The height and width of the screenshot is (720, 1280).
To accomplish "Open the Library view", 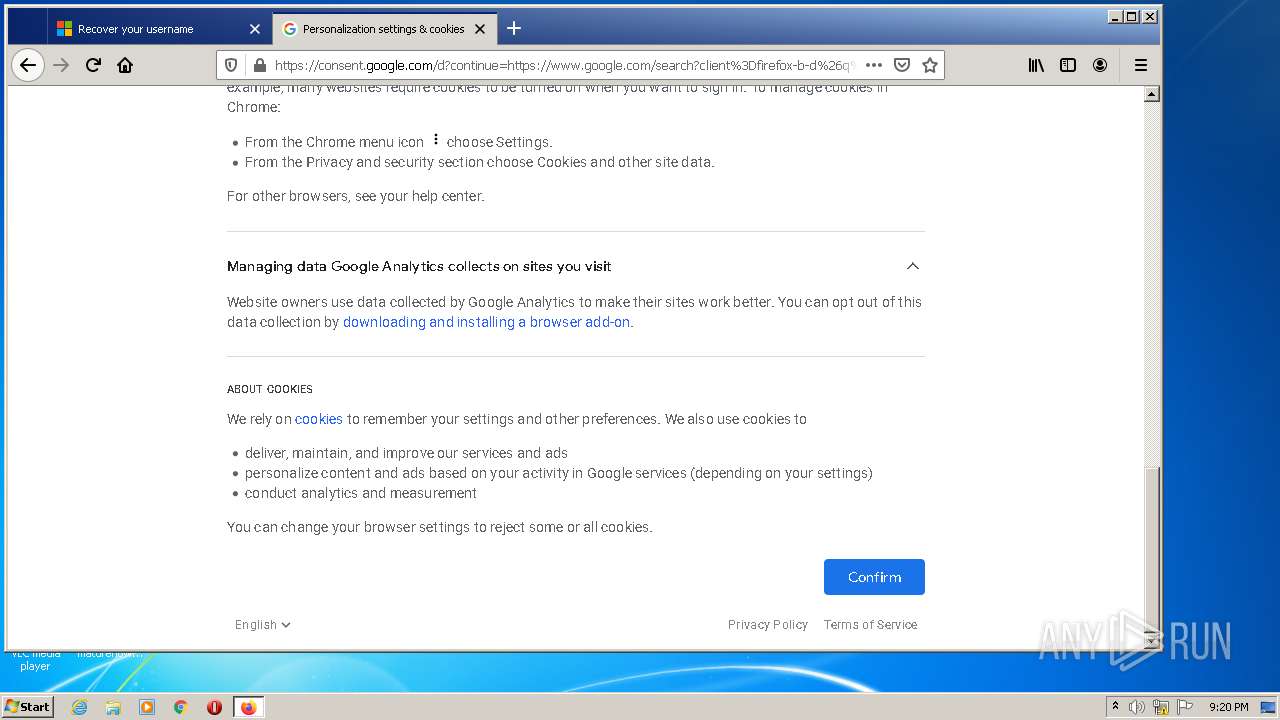I will click(1036, 65).
